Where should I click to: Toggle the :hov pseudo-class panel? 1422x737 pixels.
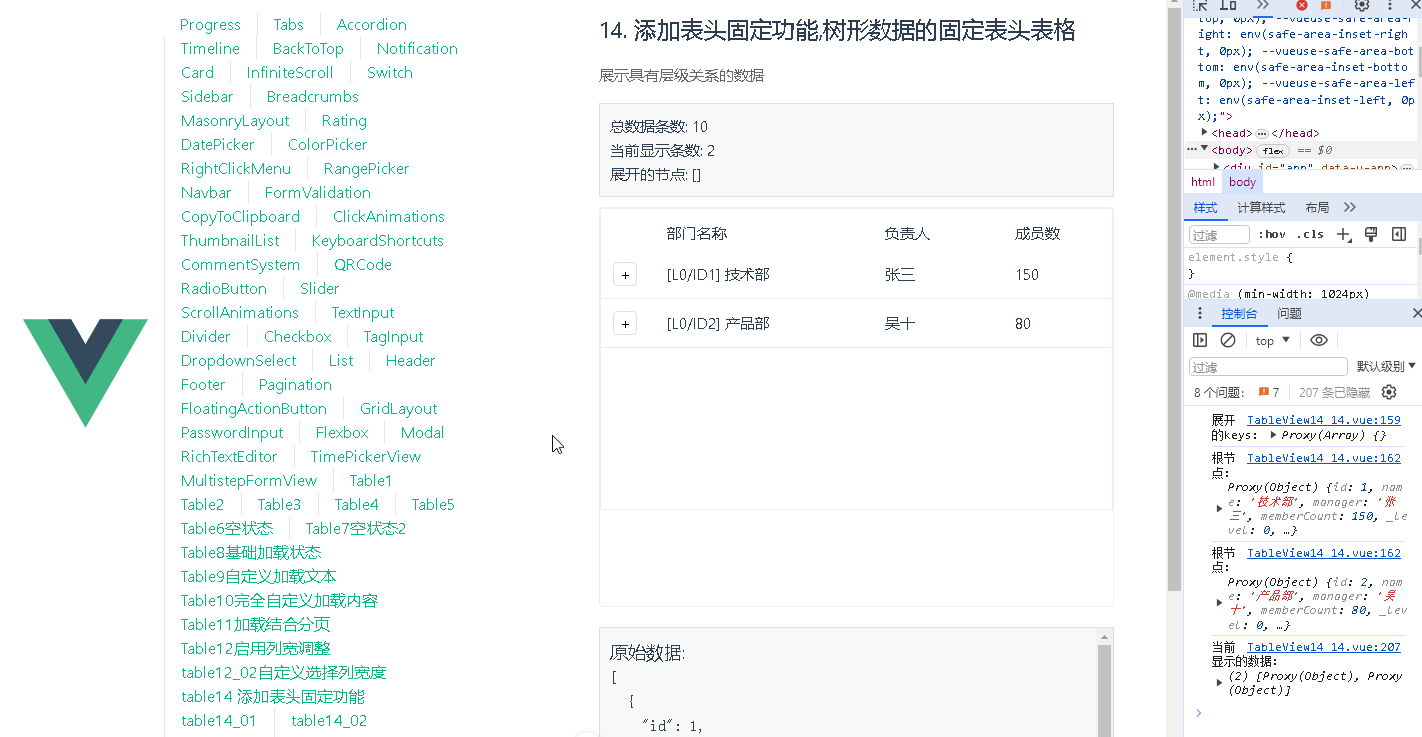[x=1273, y=234]
